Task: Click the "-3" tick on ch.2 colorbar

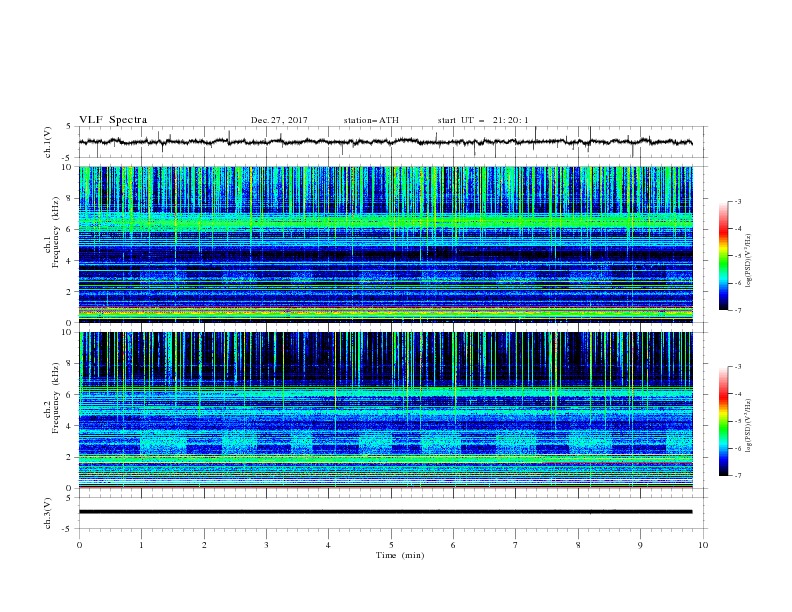Action: [737, 367]
